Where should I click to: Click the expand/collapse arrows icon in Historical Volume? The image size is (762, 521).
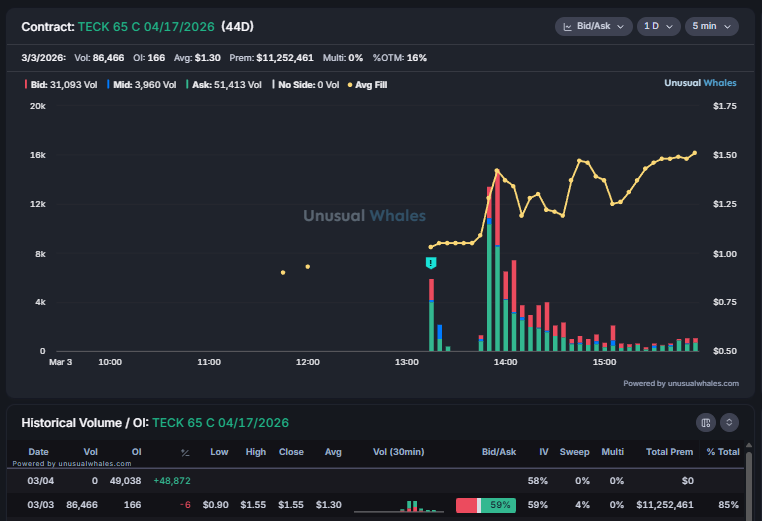point(729,422)
